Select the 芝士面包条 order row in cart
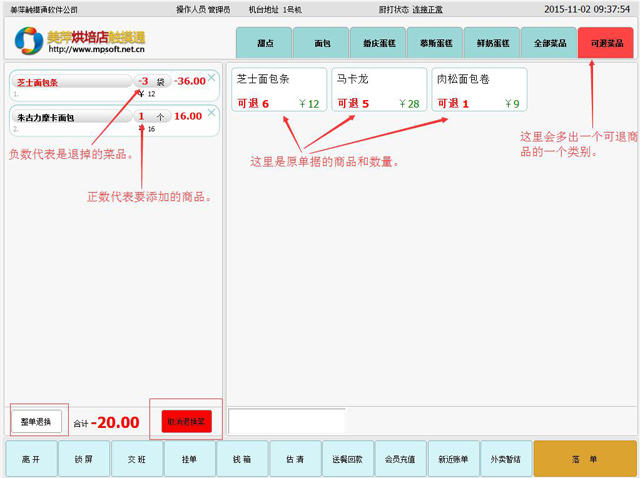This screenshot has width=640, height=478. pyautogui.click(x=70, y=86)
